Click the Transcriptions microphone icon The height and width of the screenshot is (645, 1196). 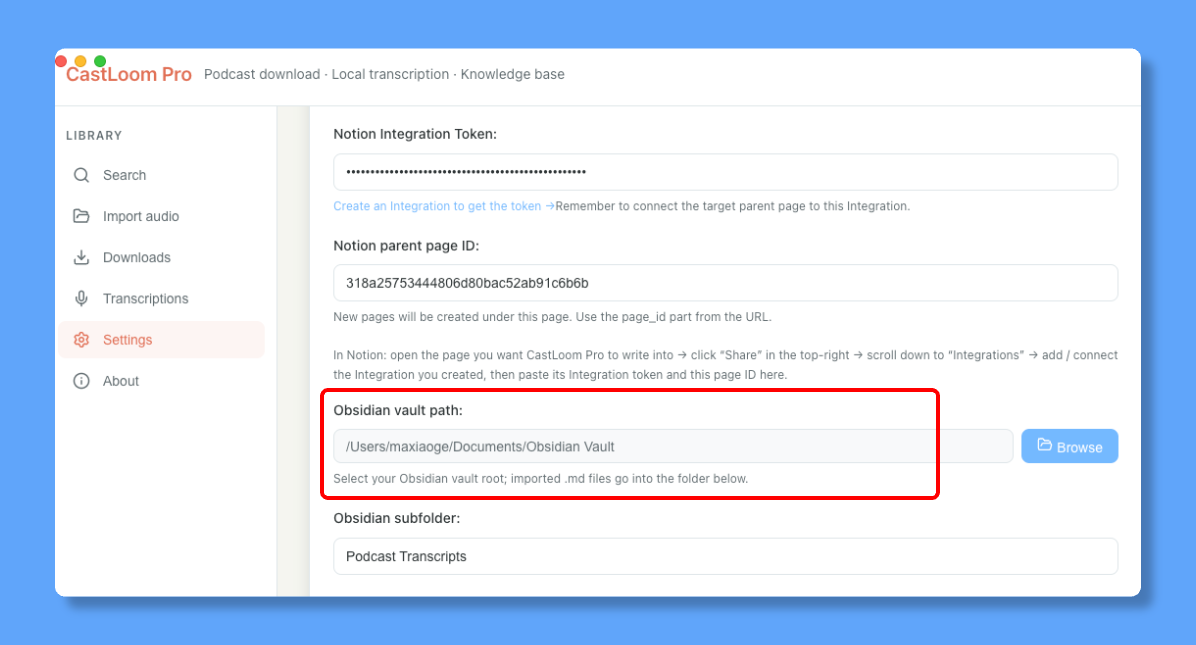point(82,299)
